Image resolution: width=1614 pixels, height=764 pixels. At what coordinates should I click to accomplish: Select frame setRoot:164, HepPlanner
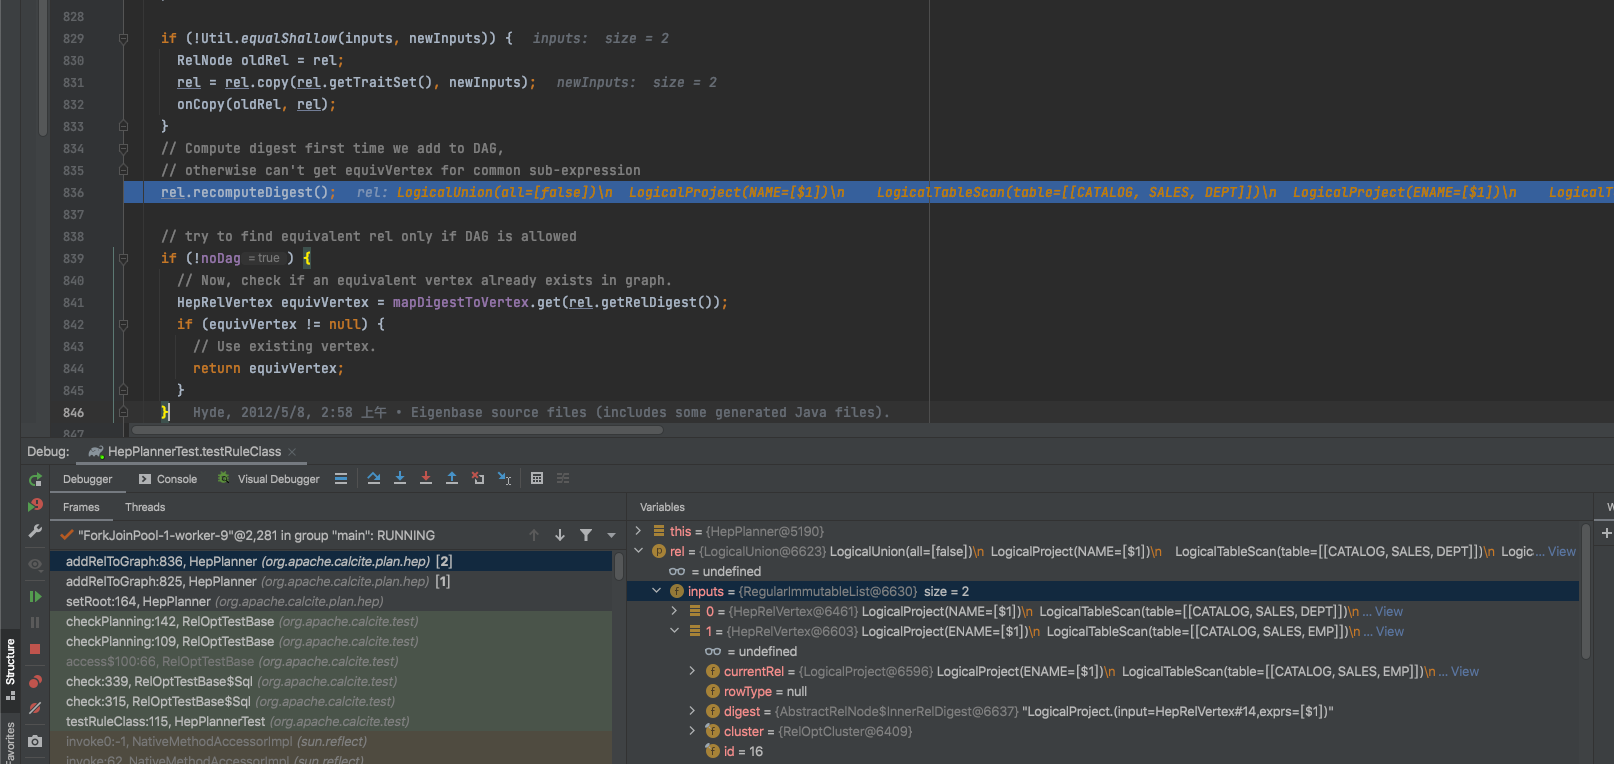(331, 601)
